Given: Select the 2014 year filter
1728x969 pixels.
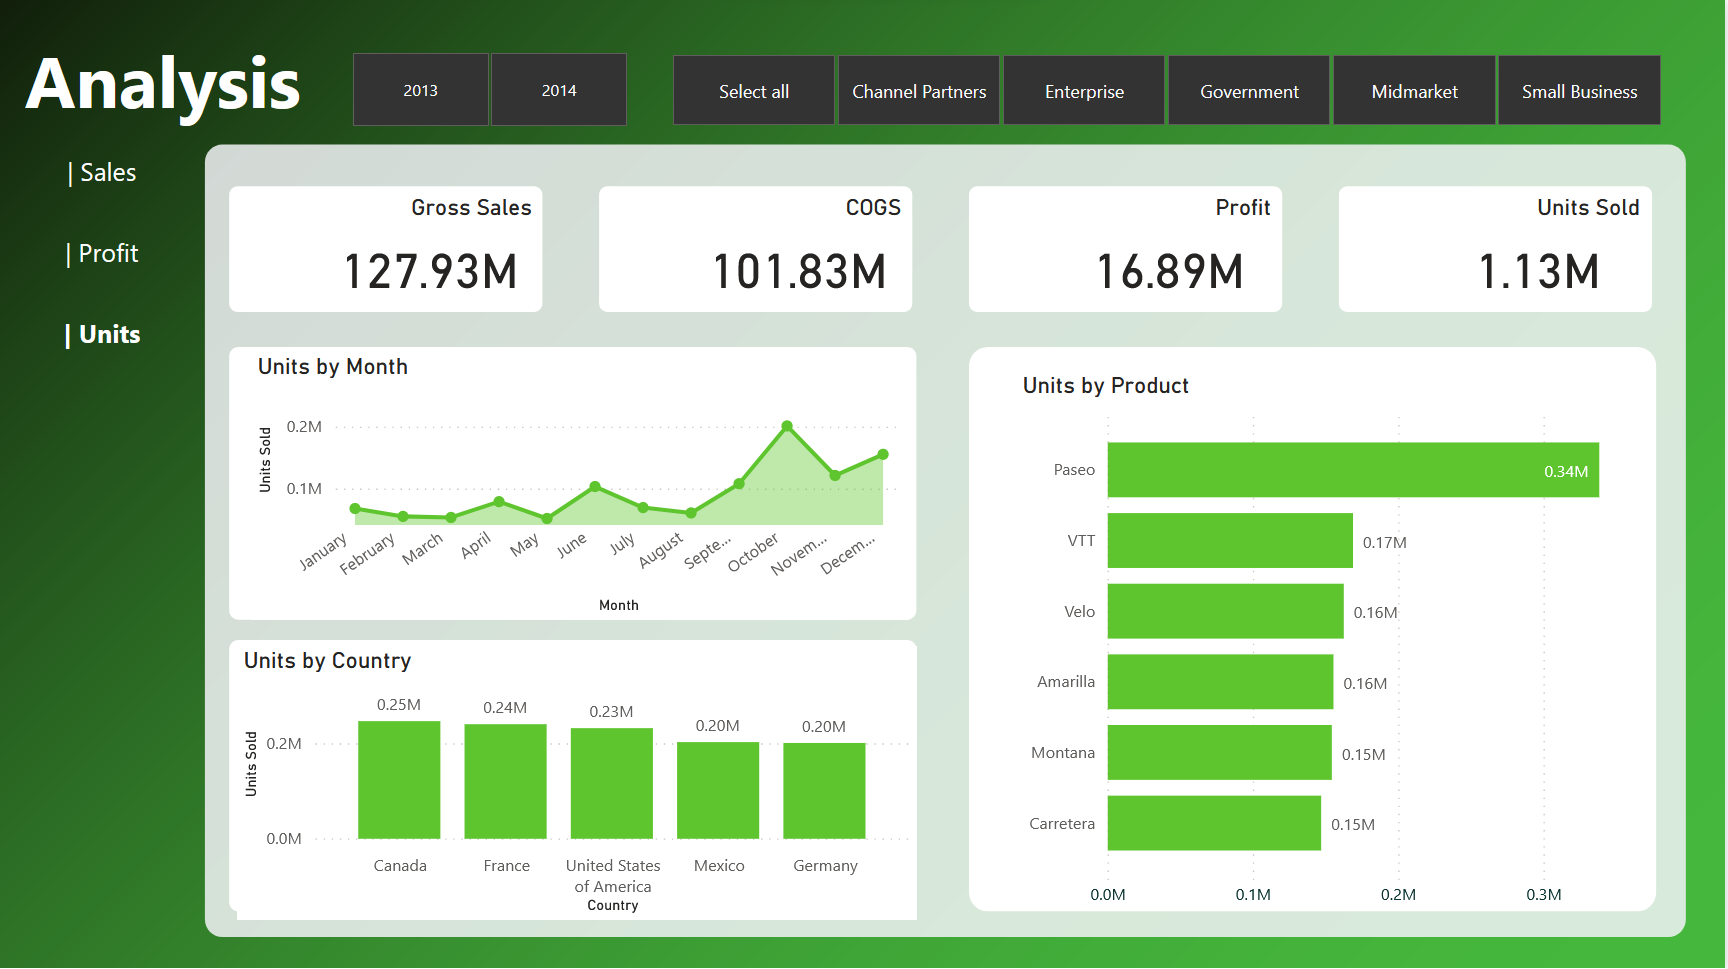Looking at the screenshot, I should click(x=558, y=89).
